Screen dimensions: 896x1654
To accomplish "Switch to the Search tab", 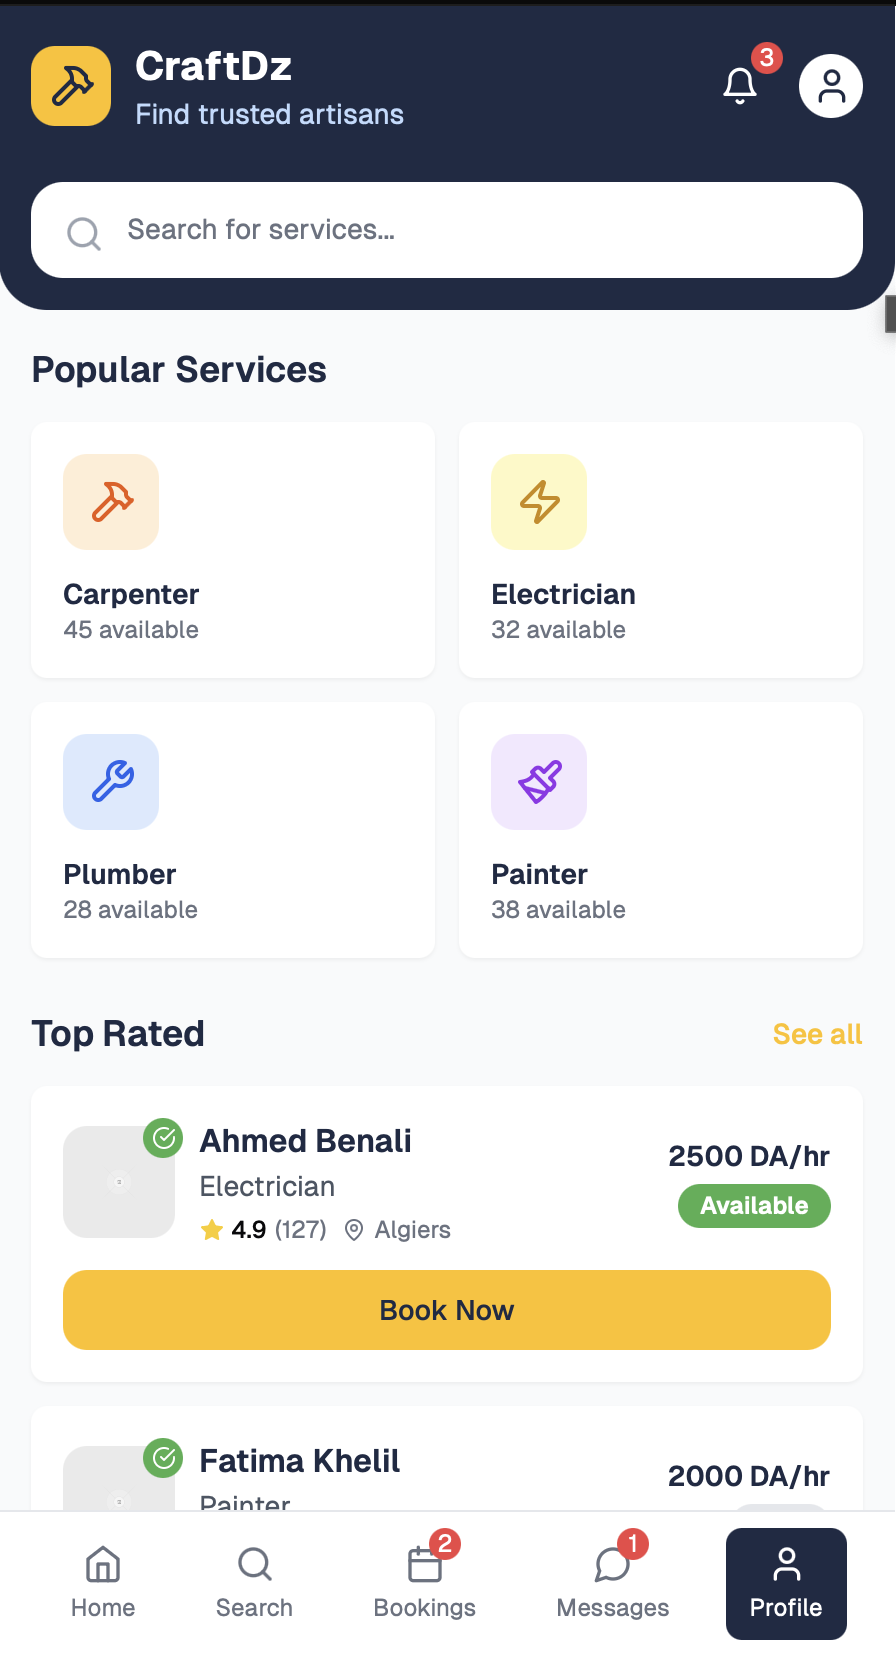I will pyautogui.click(x=255, y=1583).
